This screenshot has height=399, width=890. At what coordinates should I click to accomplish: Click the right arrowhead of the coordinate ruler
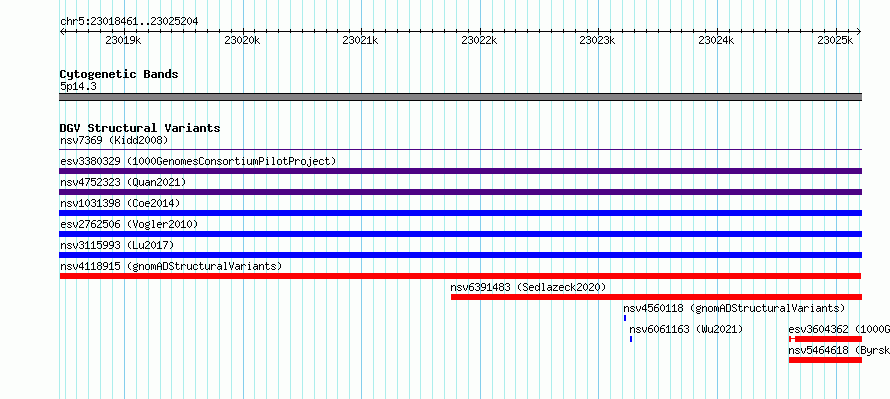tap(859, 31)
